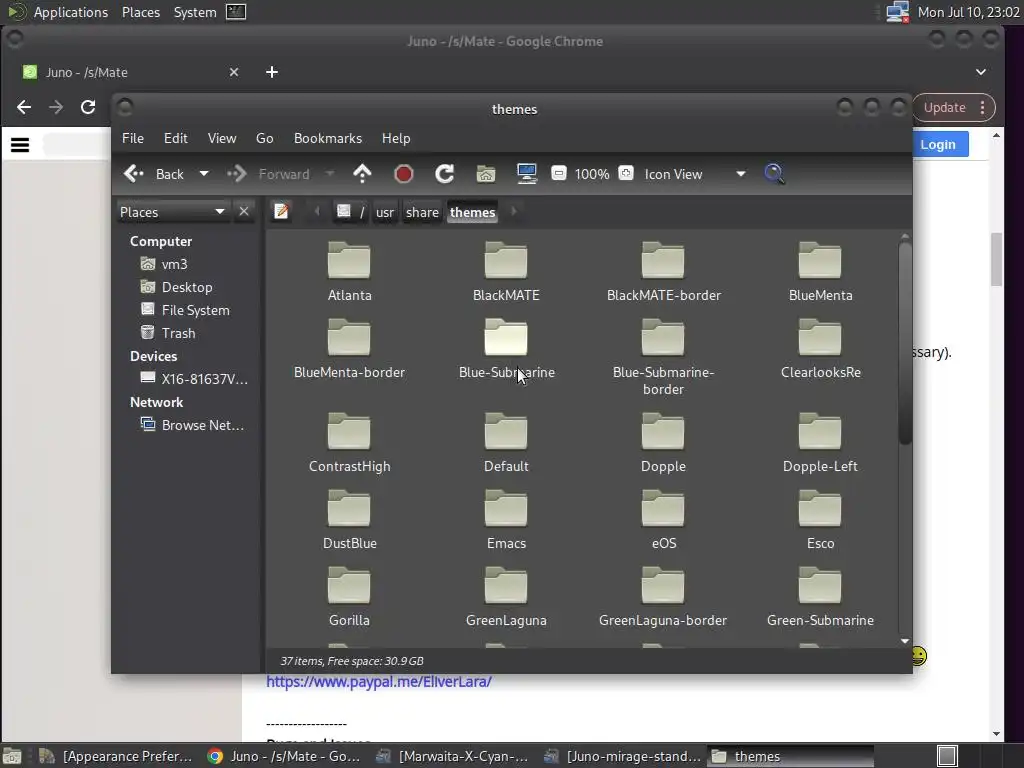Screen dimensions: 1024x768
Task: Open View menu in themes window
Action: point(222,138)
